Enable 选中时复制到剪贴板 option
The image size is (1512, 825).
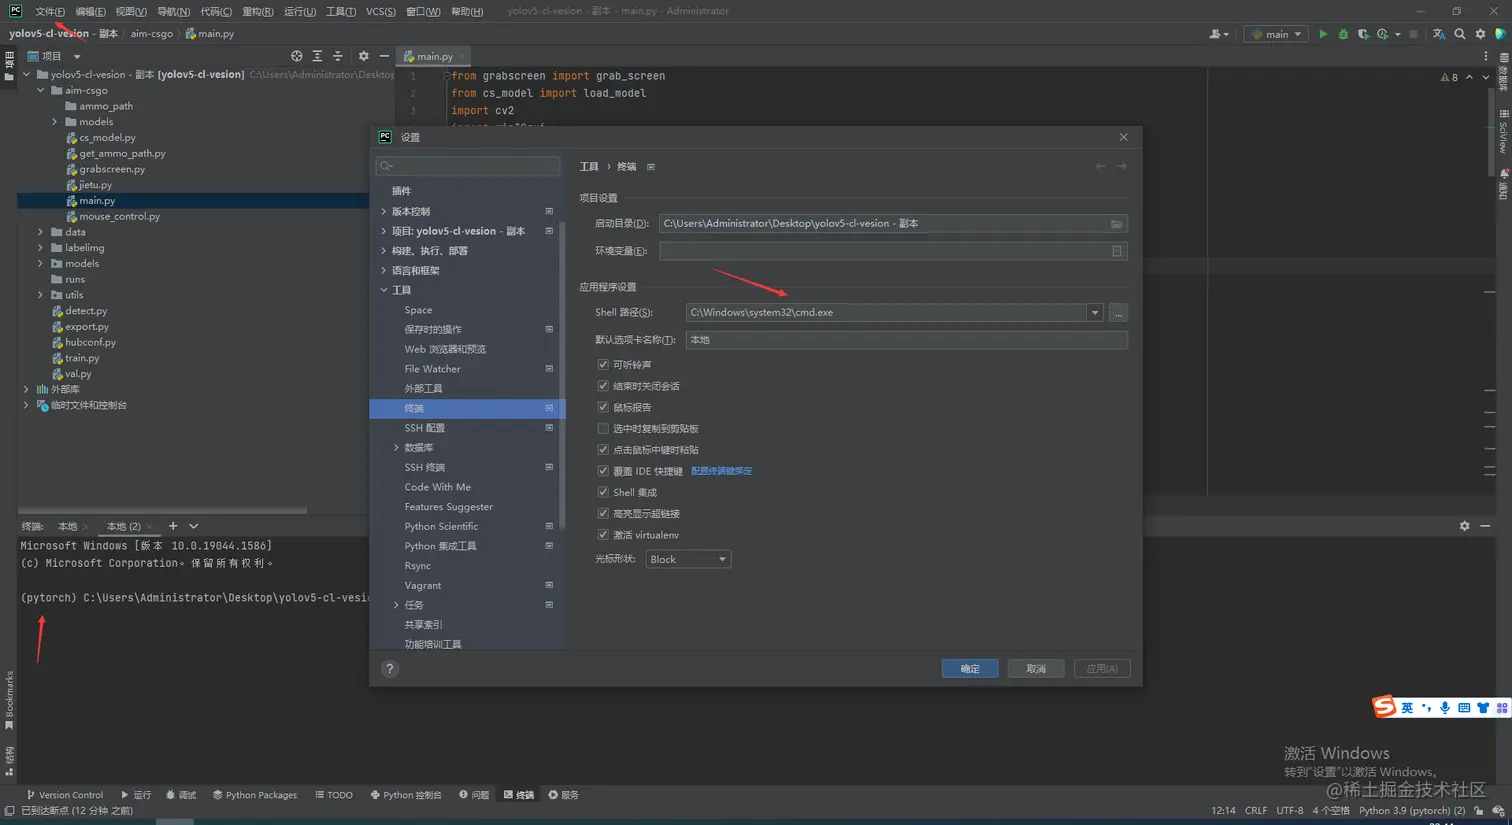click(x=603, y=429)
